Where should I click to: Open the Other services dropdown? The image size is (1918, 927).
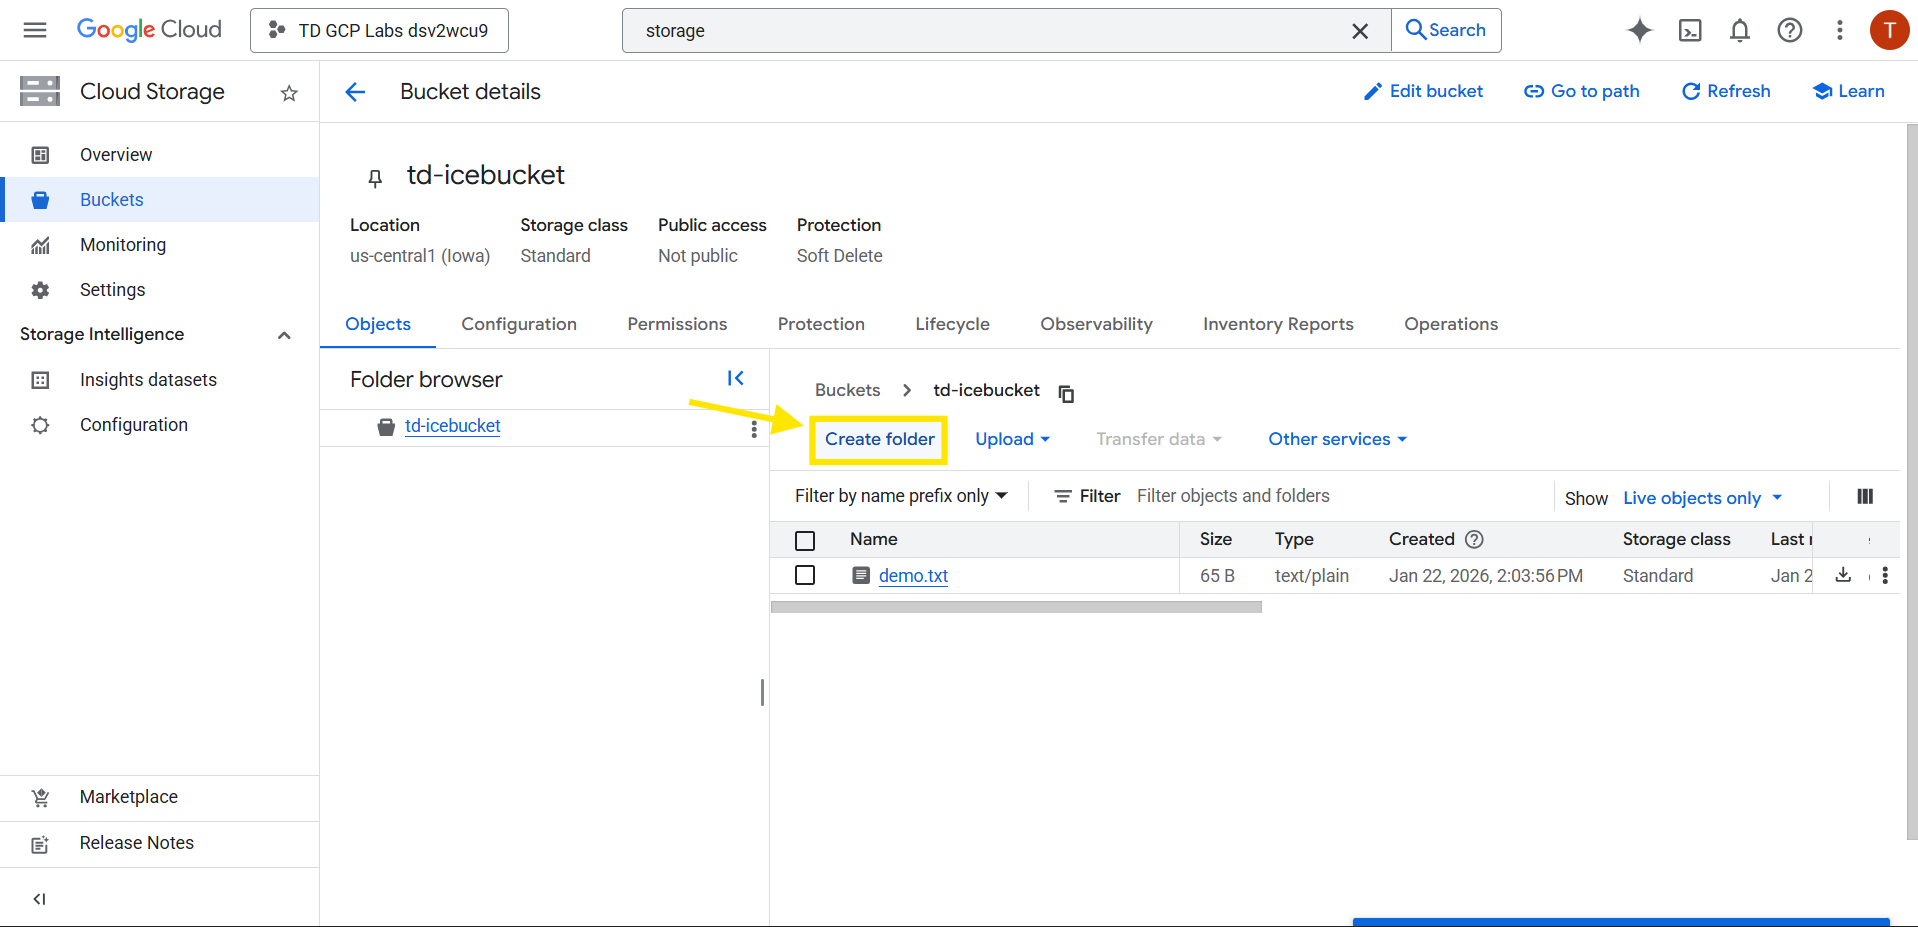click(1337, 439)
